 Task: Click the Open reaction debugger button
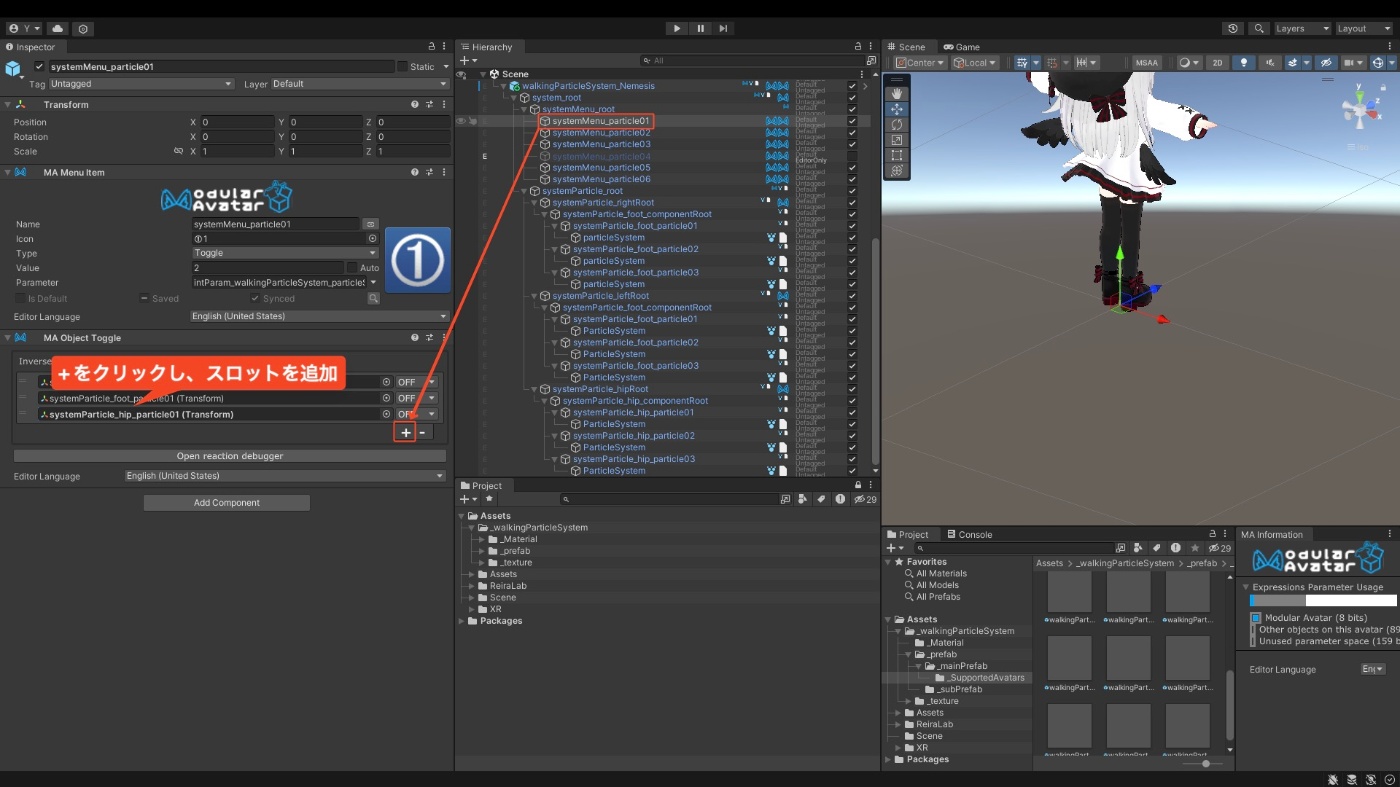(229, 456)
